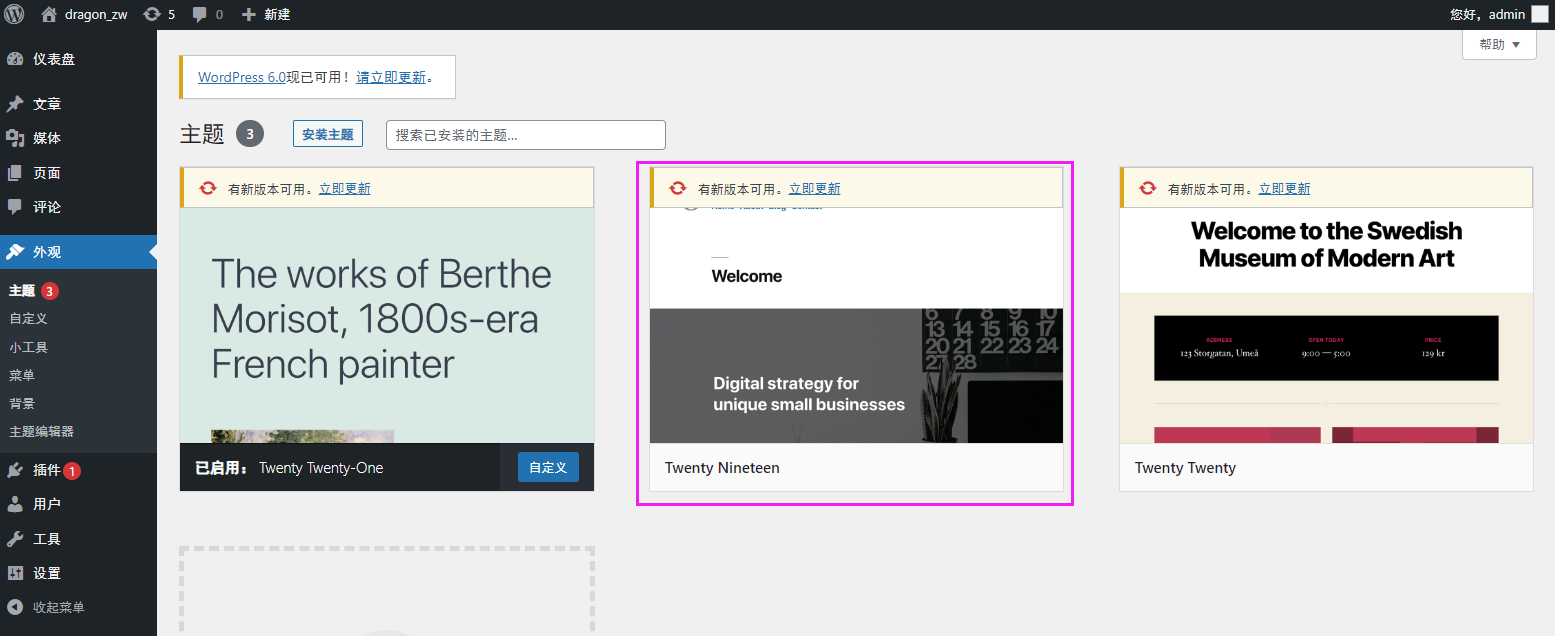Select 主题编辑器 submenu item

[41, 432]
